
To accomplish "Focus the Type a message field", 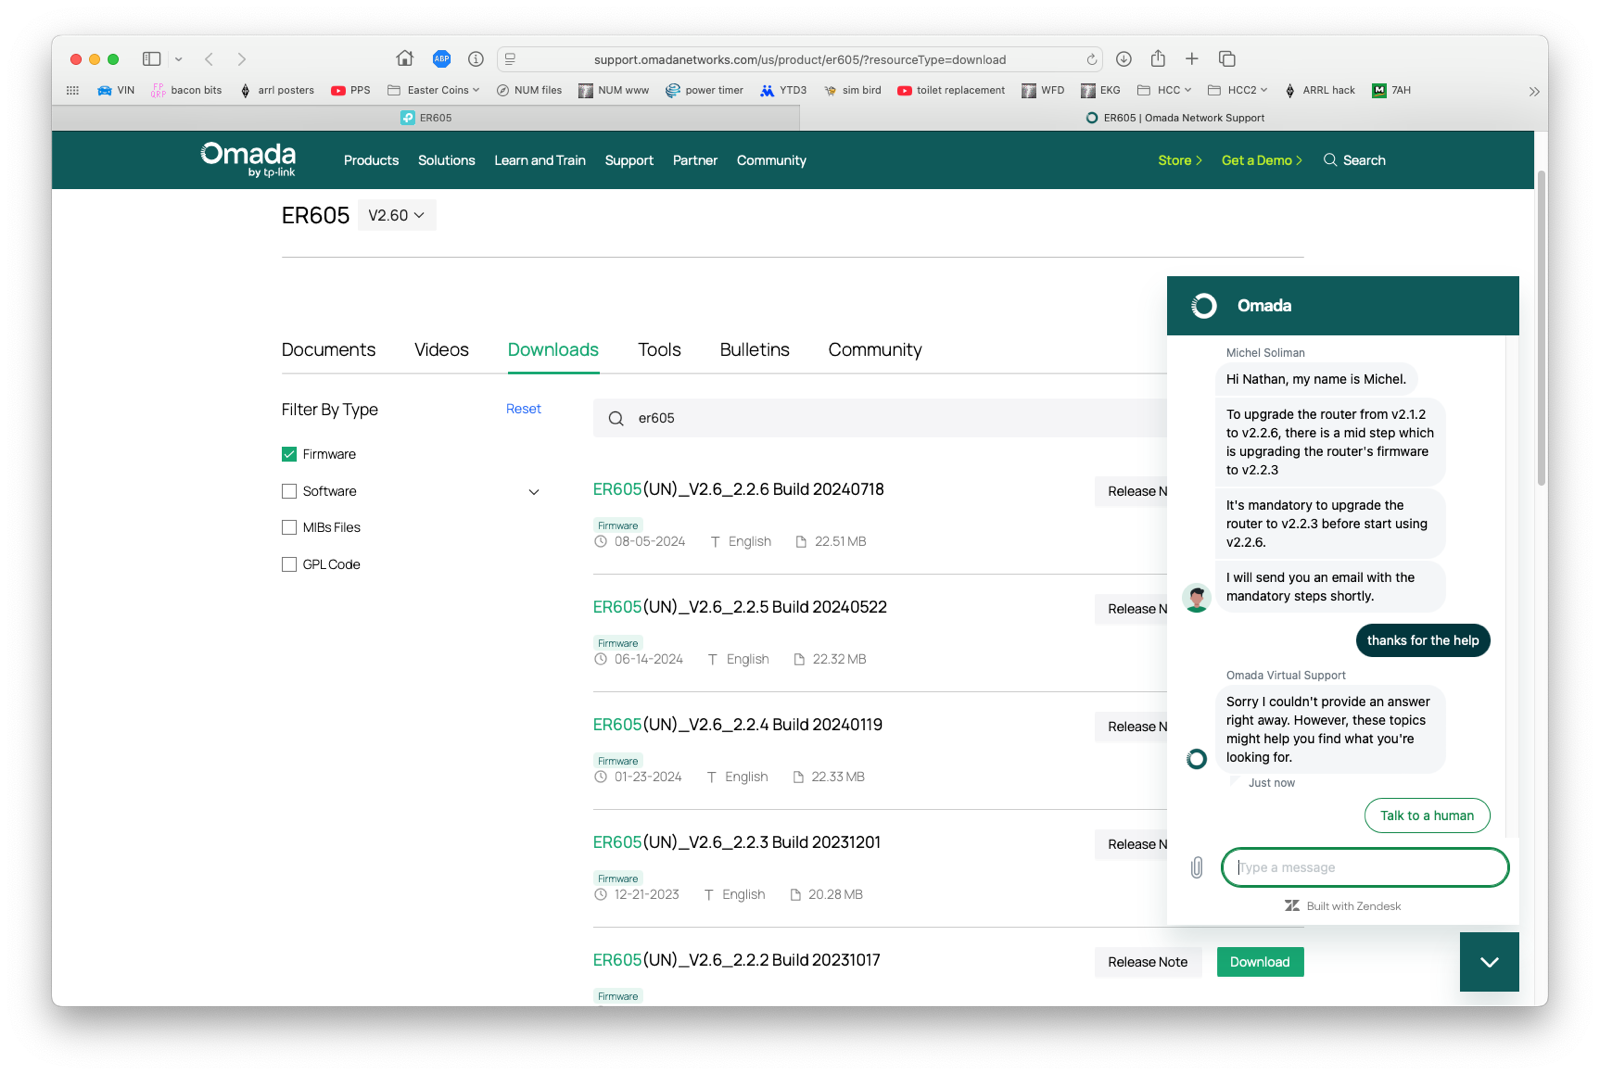I will click(1364, 868).
